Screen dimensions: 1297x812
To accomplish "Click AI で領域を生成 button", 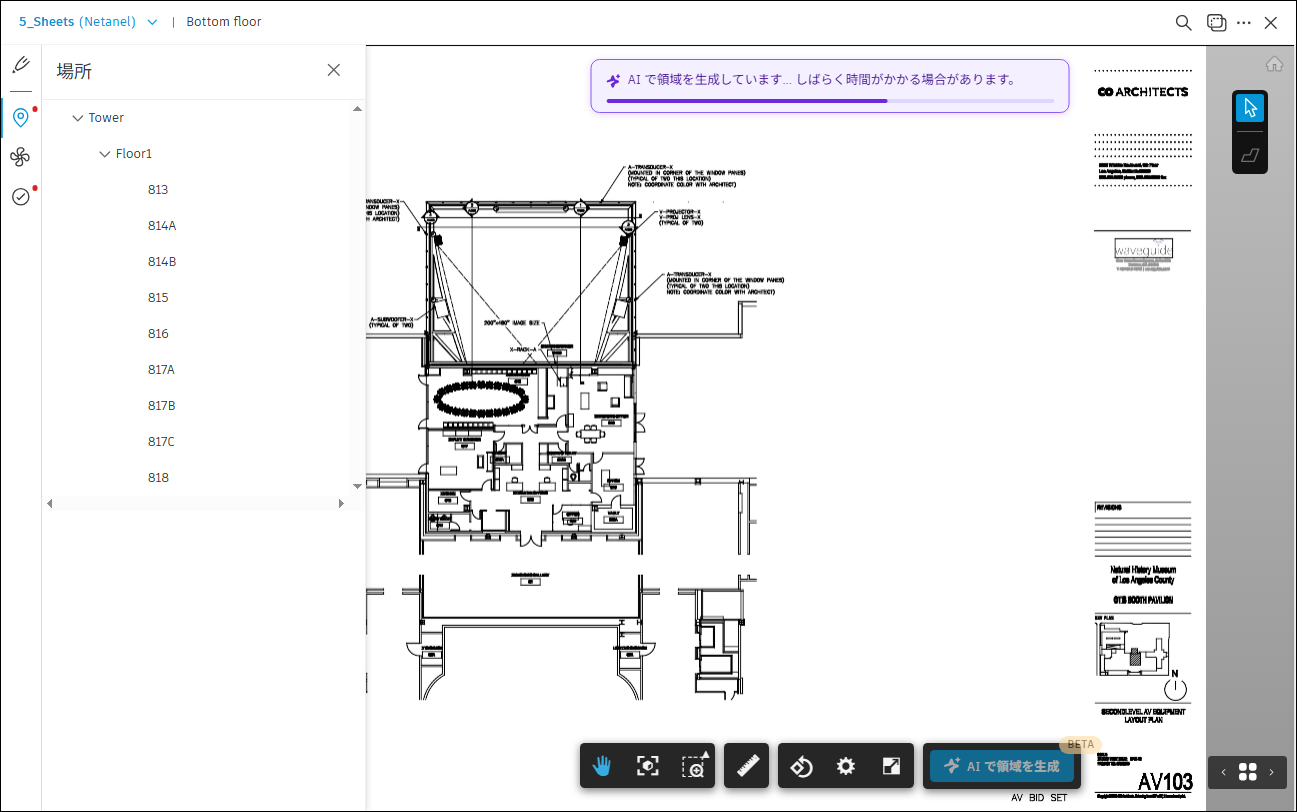I will 1002,766.
